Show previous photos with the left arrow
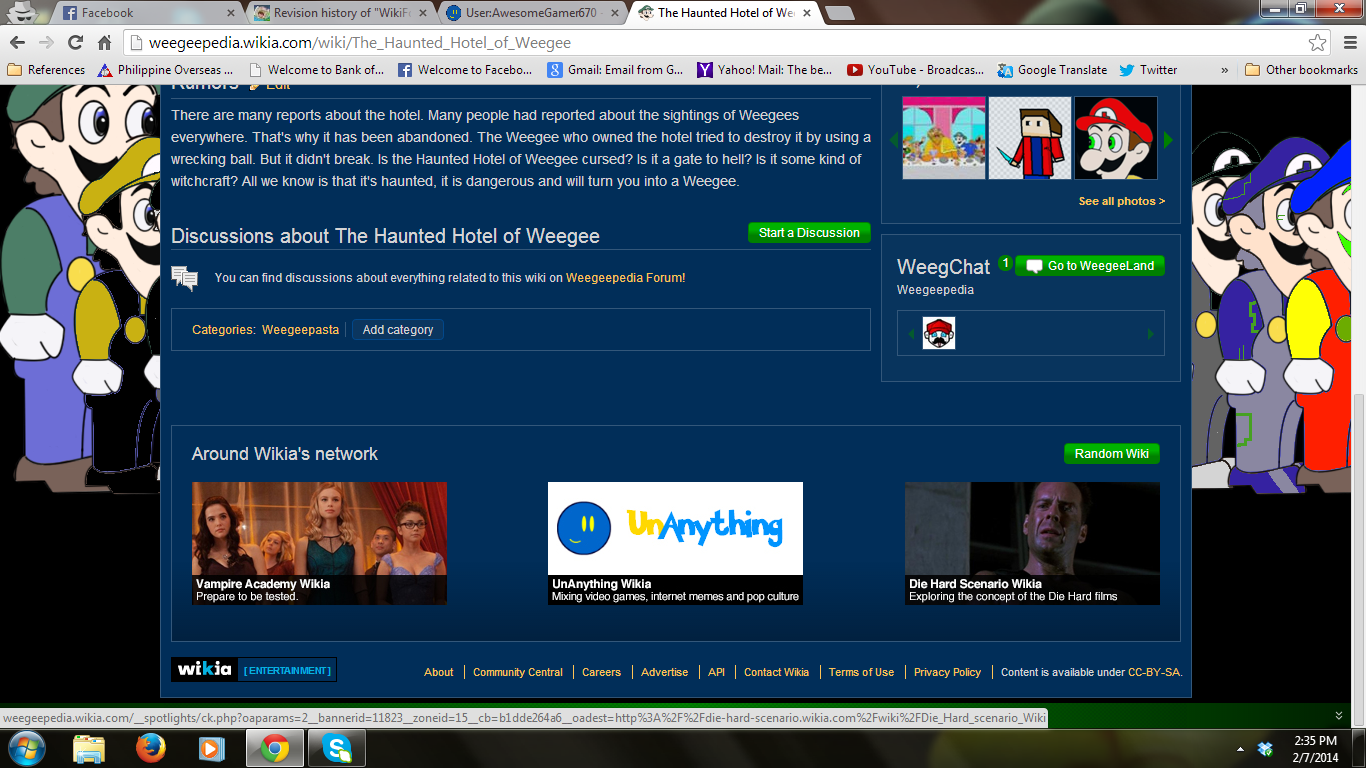The width and height of the screenshot is (1366, 768). click(x=894, y=139)
